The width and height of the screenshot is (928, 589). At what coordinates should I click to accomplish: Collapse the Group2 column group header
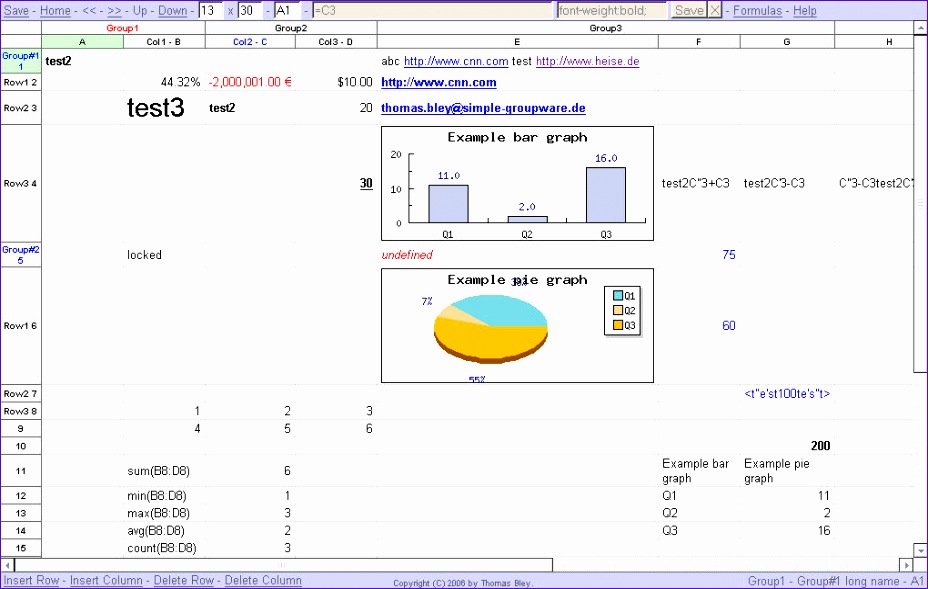pos(290,28)
